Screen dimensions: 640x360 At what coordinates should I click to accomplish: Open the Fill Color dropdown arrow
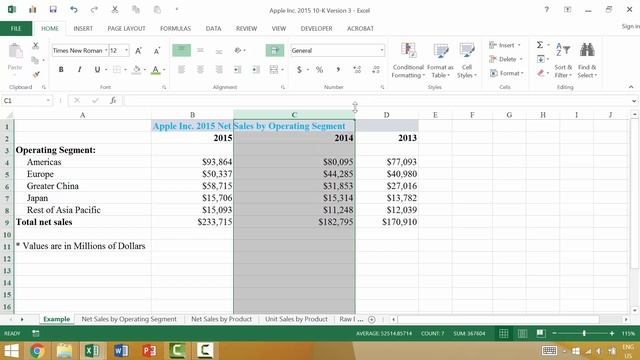click(144, 70)
